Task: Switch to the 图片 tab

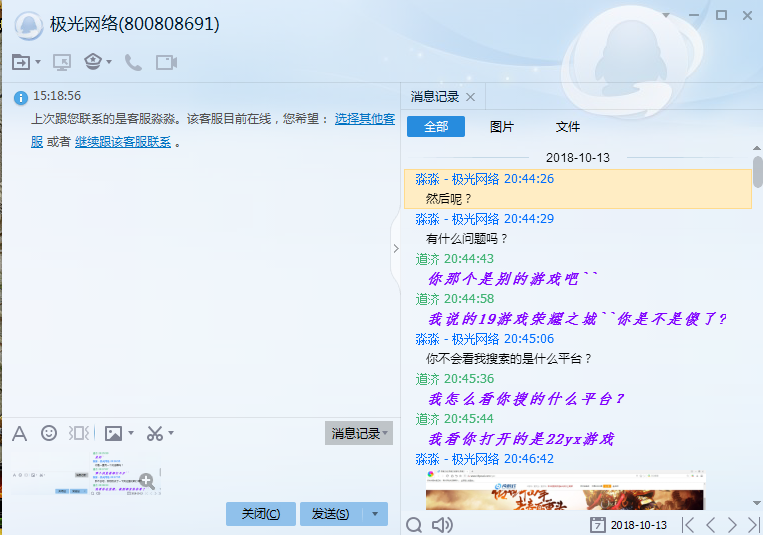Action: click(x=501, y=127)
